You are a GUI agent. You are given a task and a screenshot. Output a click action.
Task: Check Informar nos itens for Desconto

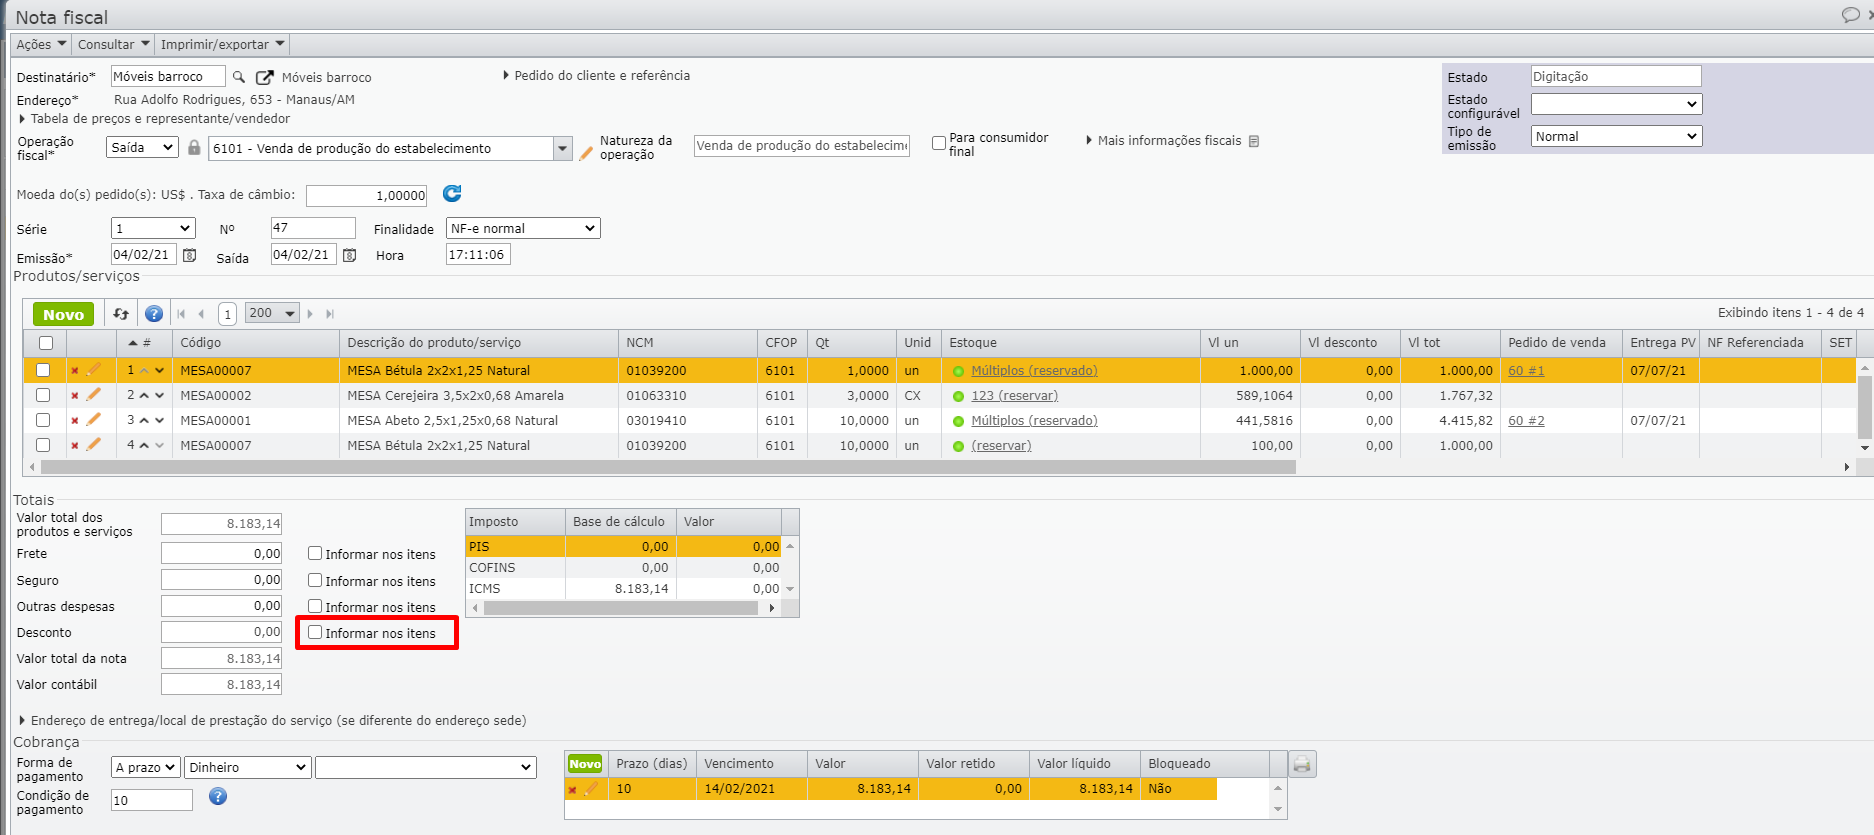pos(315,632)
